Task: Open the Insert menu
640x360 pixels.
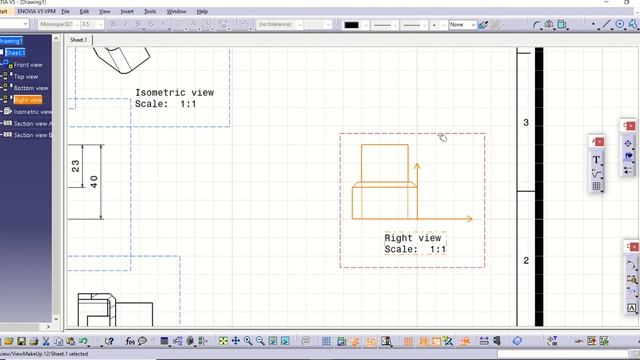Action: (127, 11)
